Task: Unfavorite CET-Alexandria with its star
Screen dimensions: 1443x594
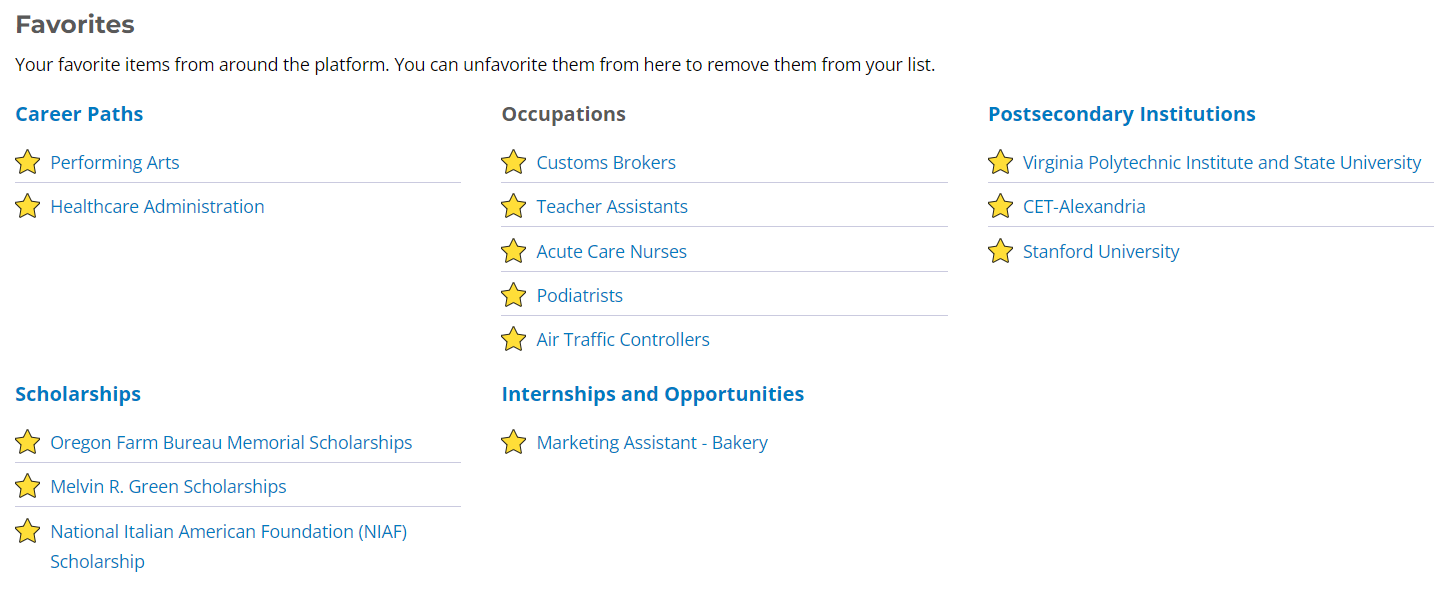Action: (1000, 206)
